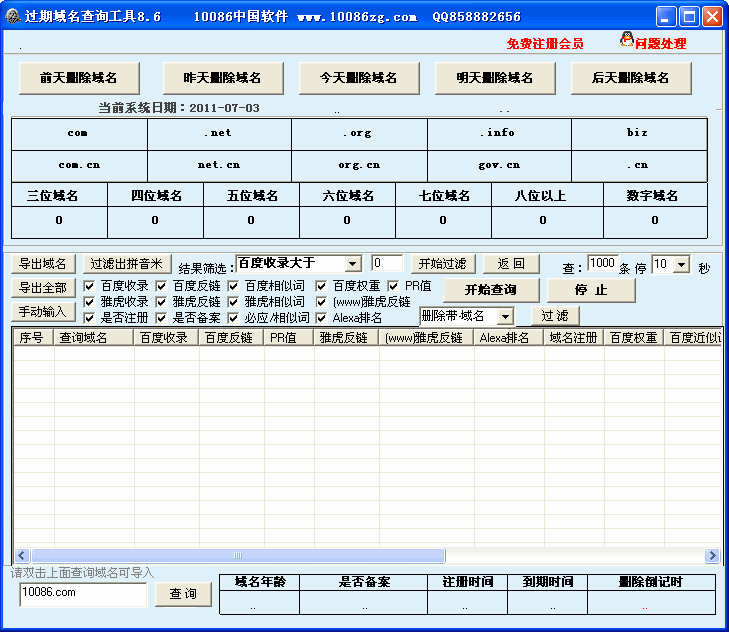
Task: Toggle the 是否注册 checkbox
Action: pyautogui.click(x=89, y=318)
